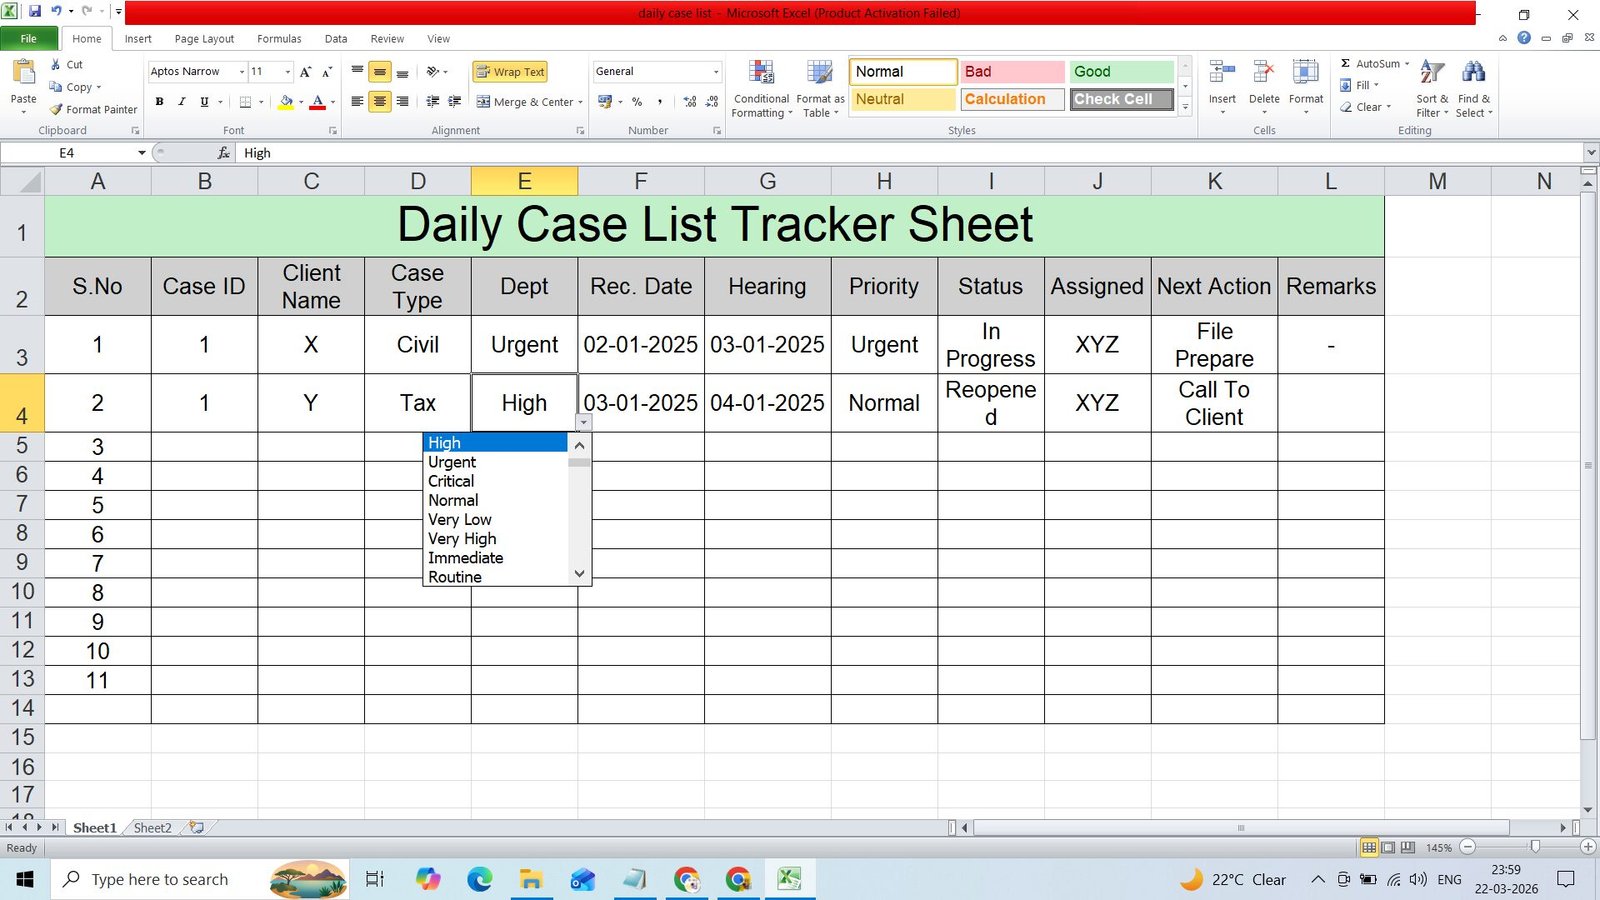Image resolution: width=1600 pixels, height=900 pixels.
Task: Expand the General number format dropdown
Action: tap(716, 72)
